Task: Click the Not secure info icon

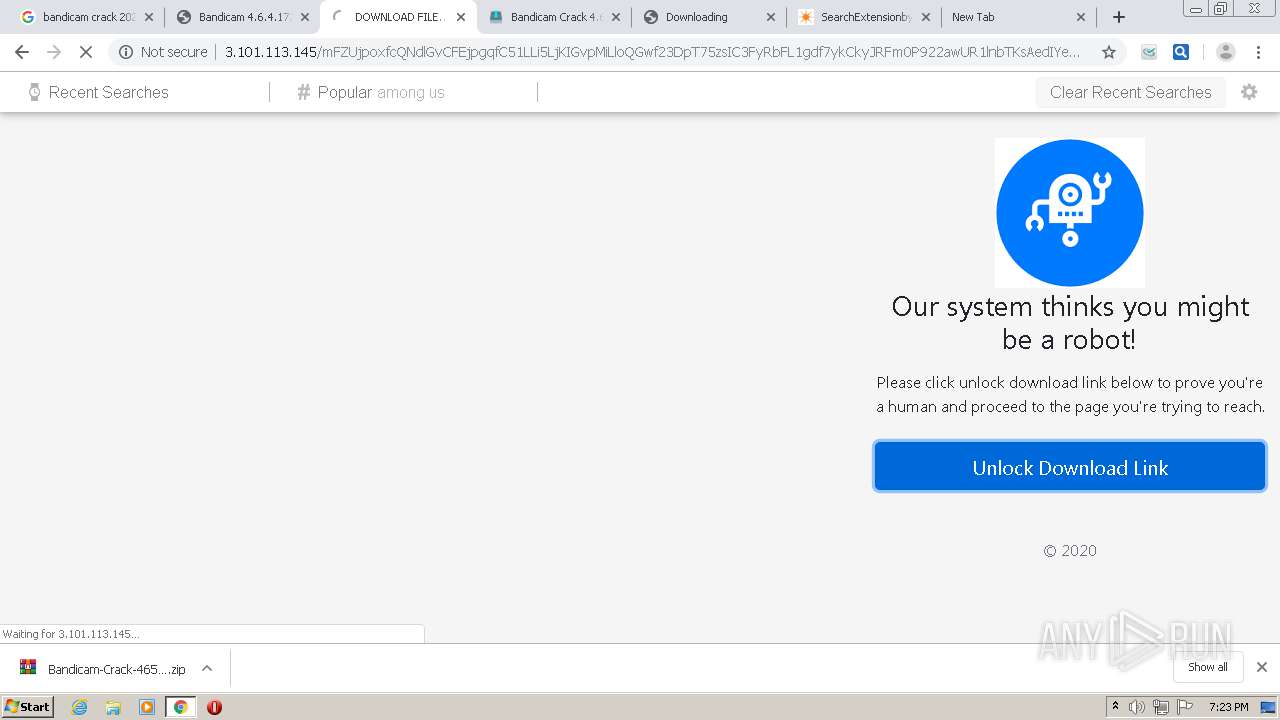Action: point(126,52)
